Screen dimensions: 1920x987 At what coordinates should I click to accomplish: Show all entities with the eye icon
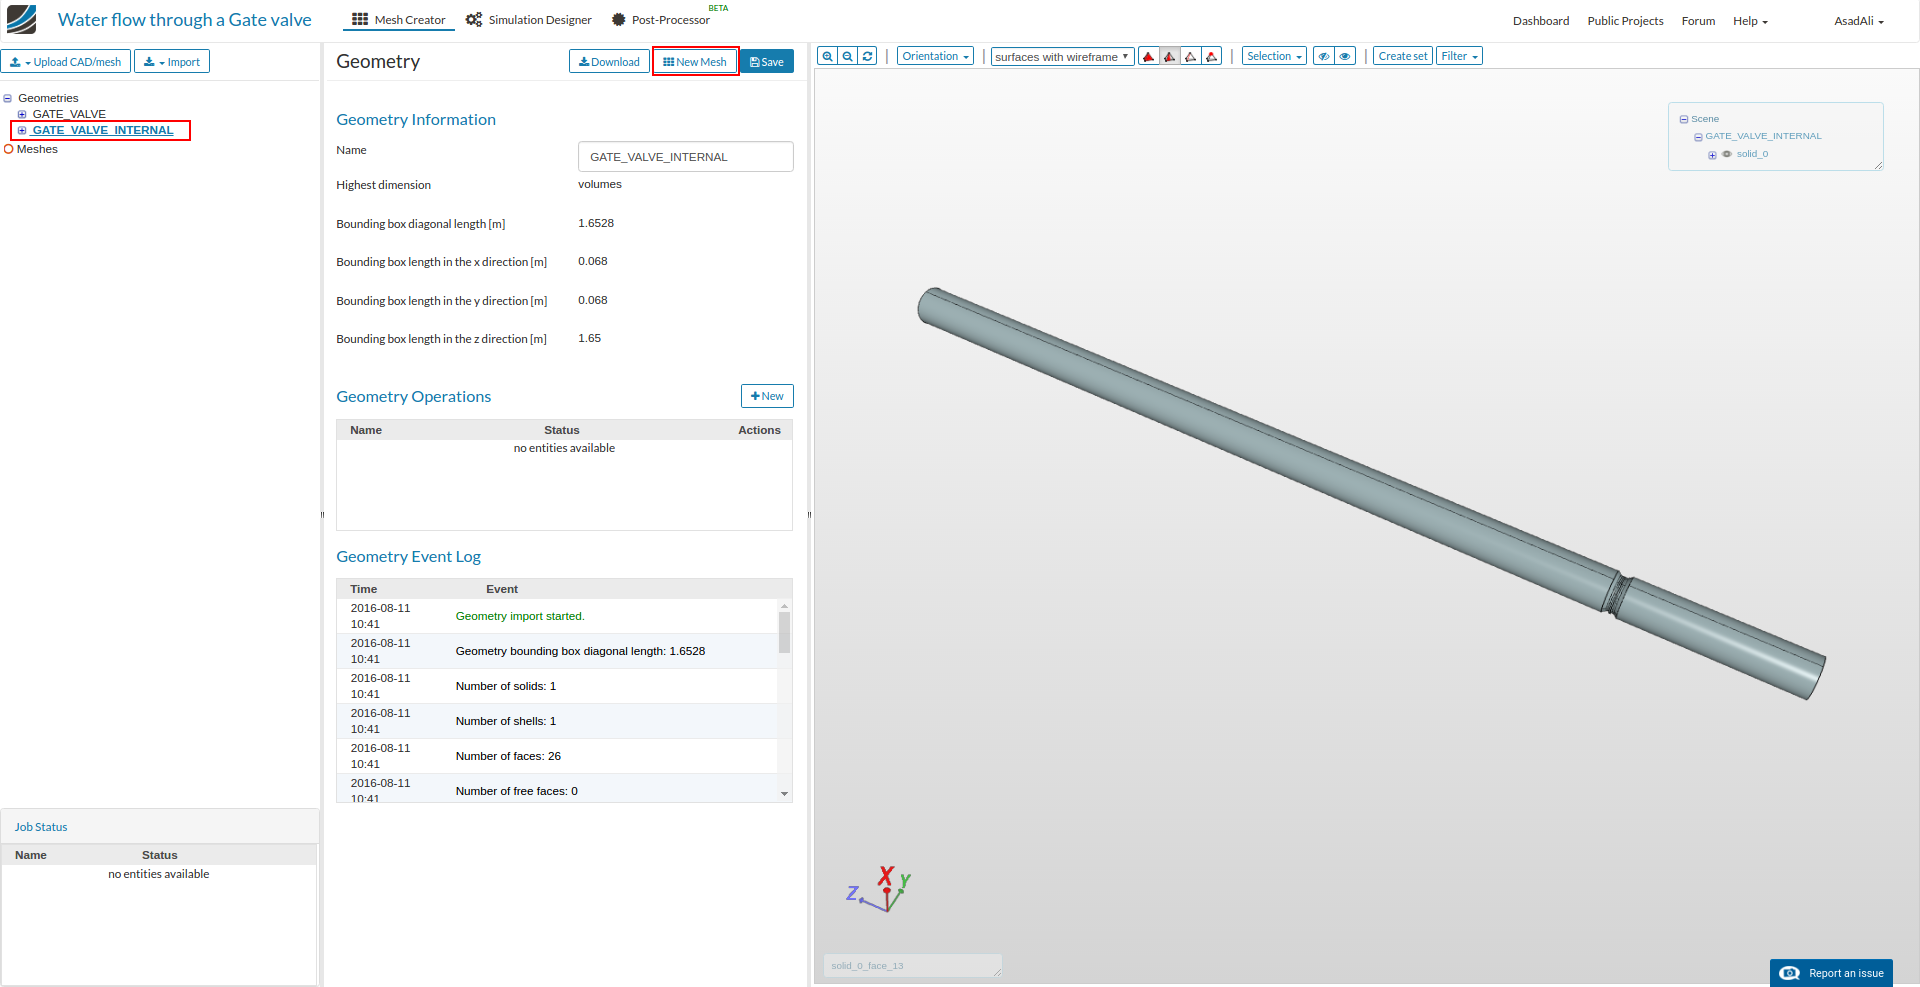[x=1345, y=56]
